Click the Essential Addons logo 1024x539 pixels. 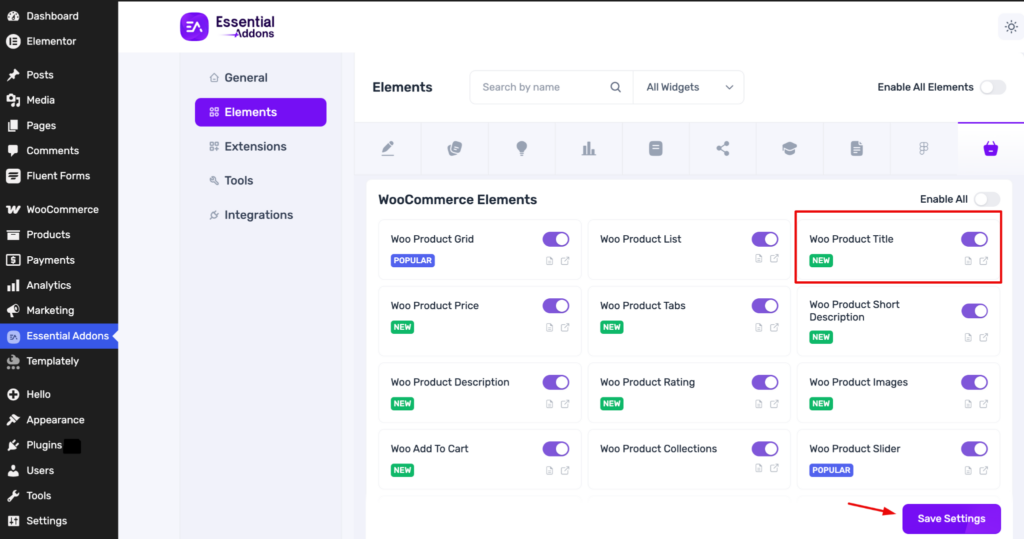(227, 27)
